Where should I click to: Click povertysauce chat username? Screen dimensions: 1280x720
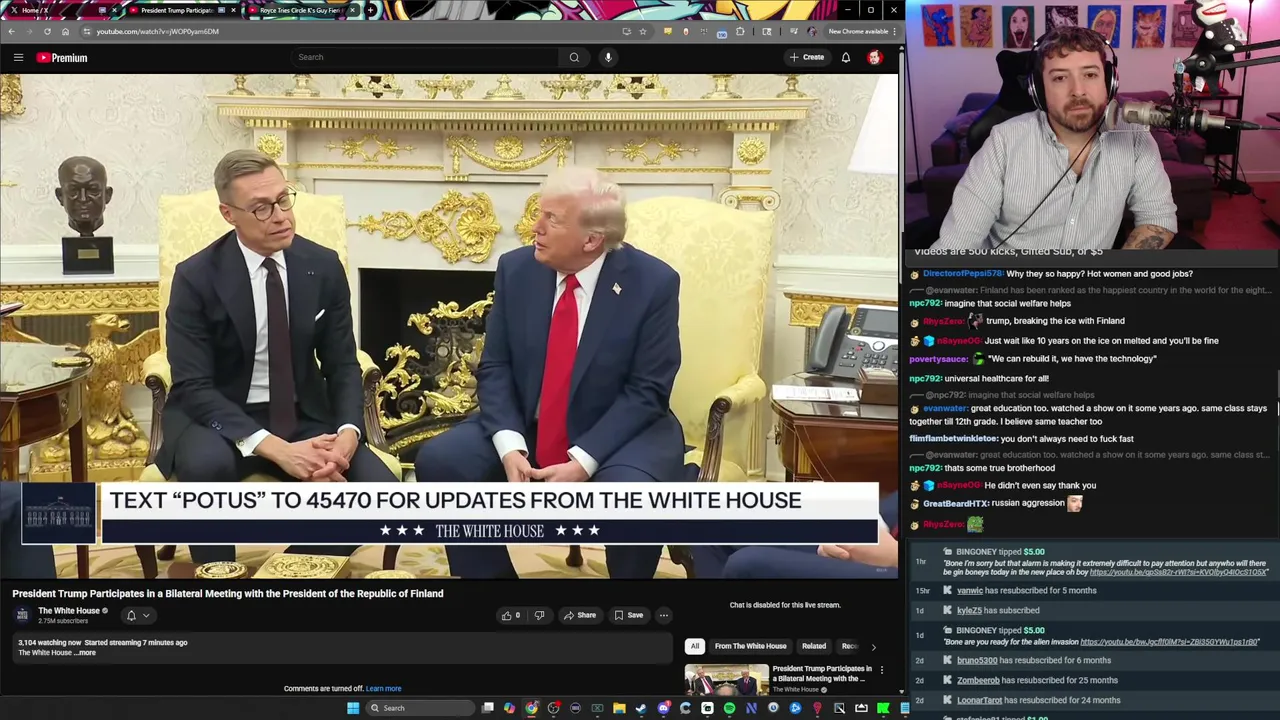pyautogui.click(x=938, y=359)
